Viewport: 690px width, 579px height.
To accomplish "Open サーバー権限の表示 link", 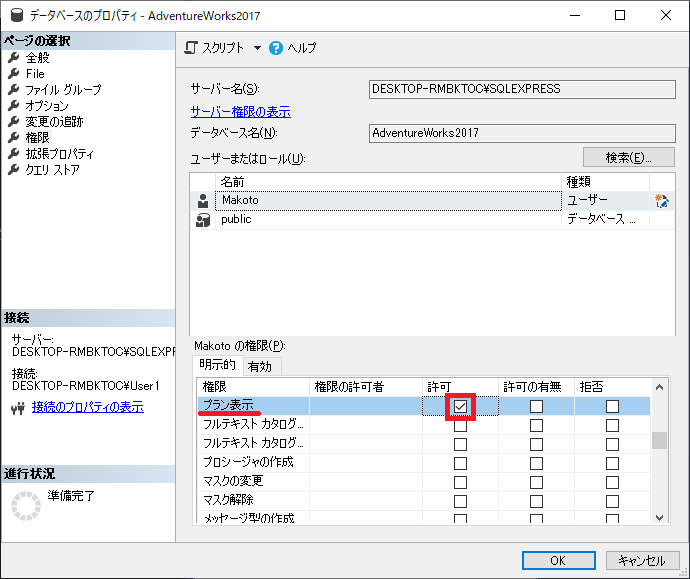I will point(241,112).
